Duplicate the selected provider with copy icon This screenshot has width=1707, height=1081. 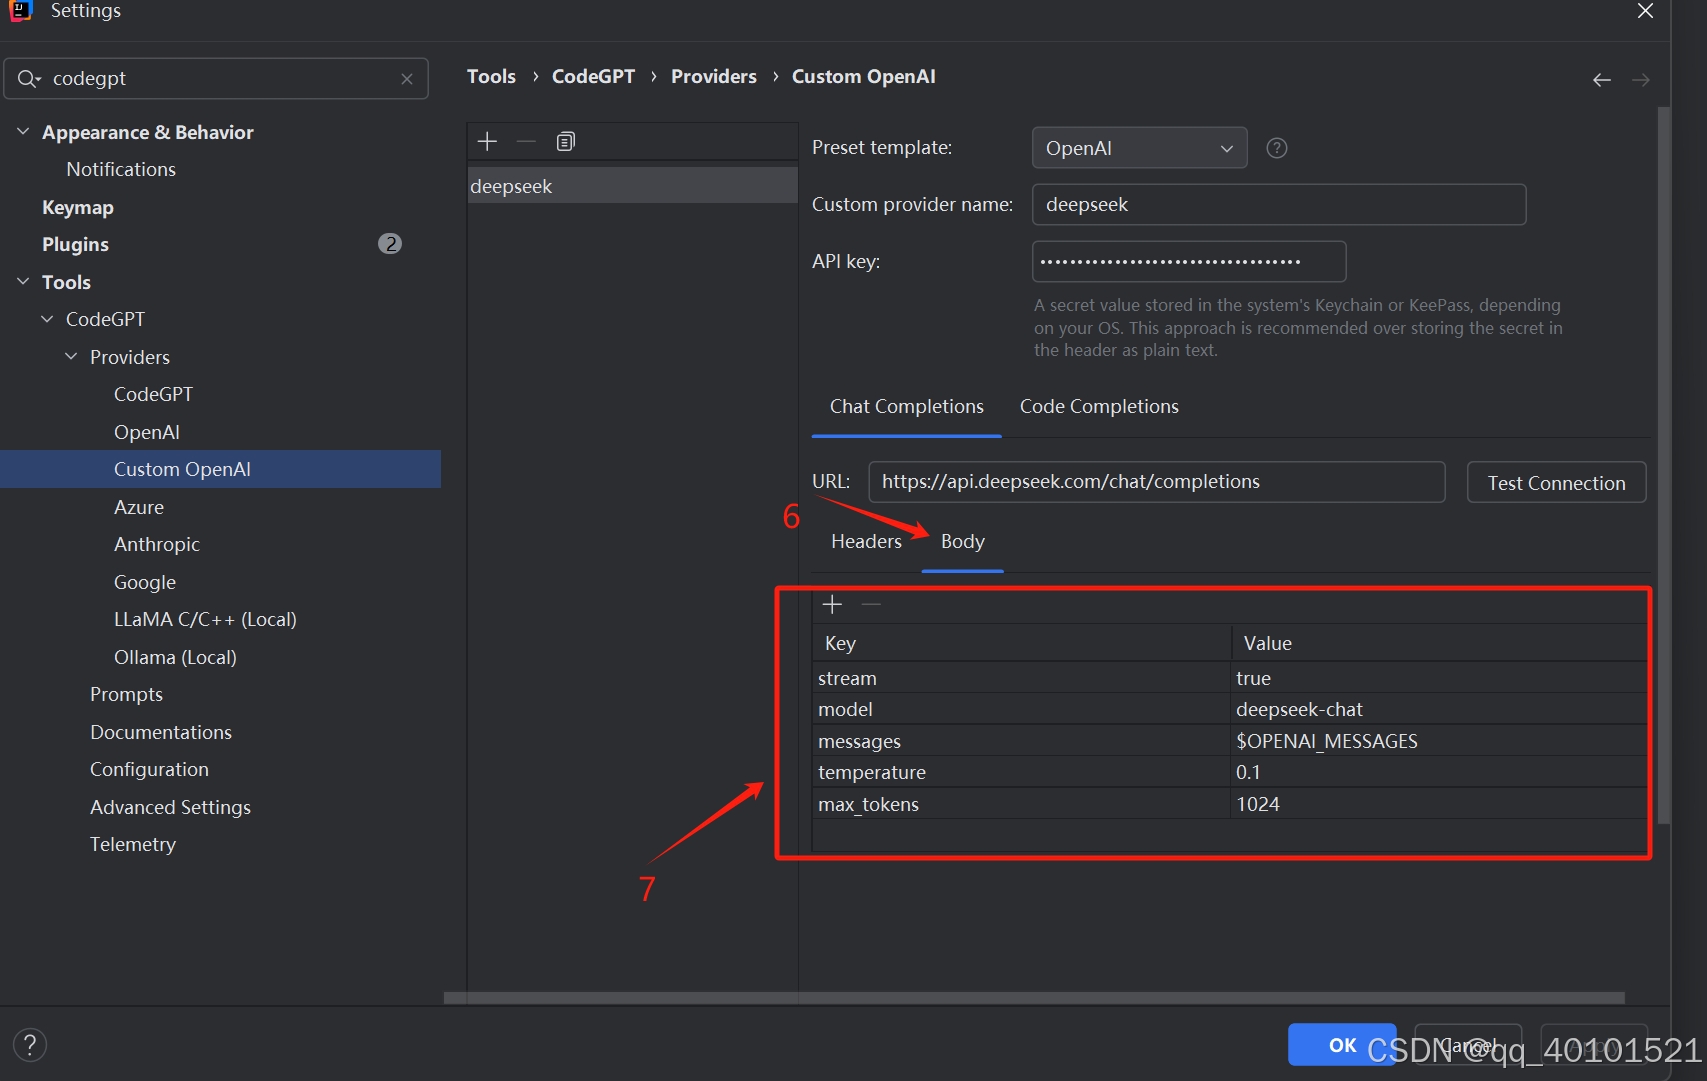point(566,141)
